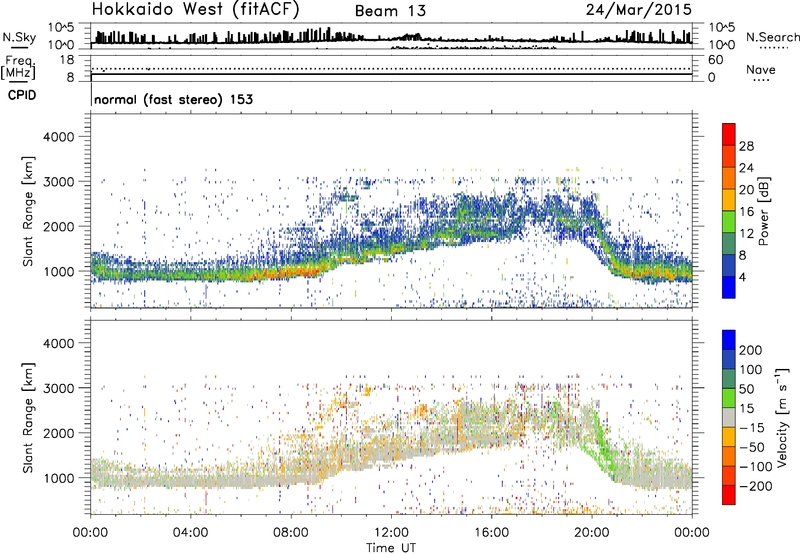
Task: Click the 'Freq. [MHz]' axis label
Action: pyautogui.click(x=19, y=67)
